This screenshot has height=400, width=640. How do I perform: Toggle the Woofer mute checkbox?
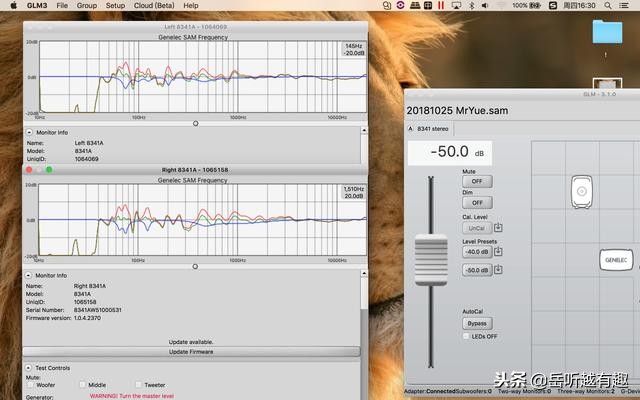point(31,384)
